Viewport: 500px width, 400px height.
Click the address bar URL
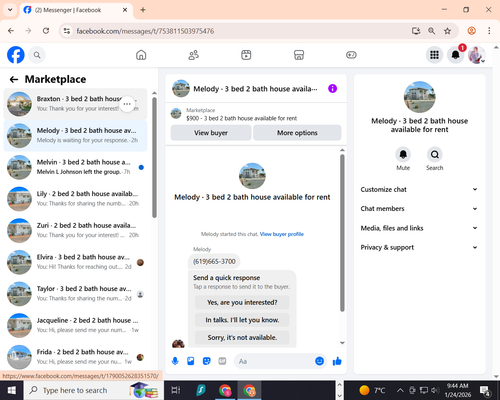145,31
